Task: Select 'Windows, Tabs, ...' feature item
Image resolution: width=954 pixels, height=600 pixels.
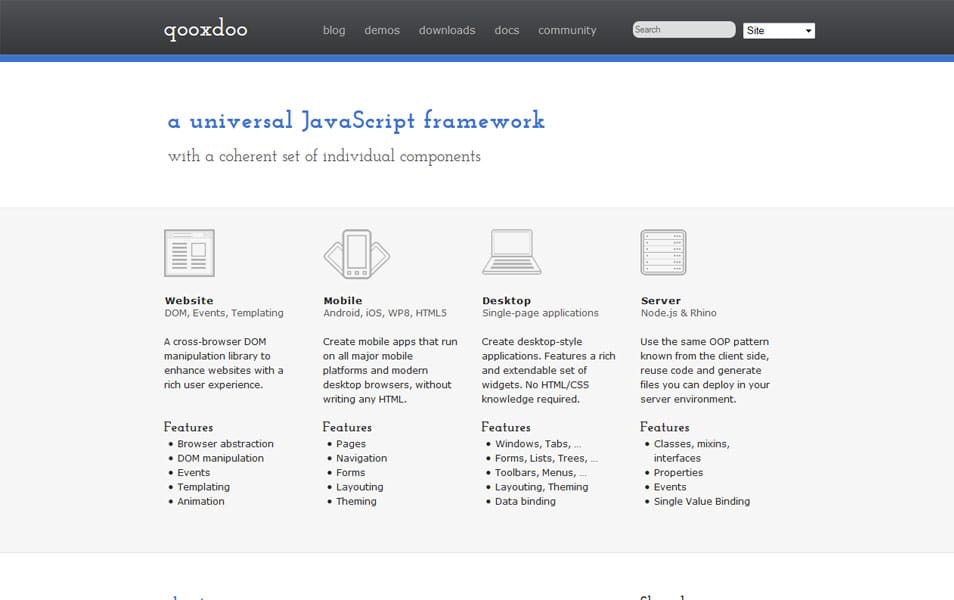Action: pos(538,444)
